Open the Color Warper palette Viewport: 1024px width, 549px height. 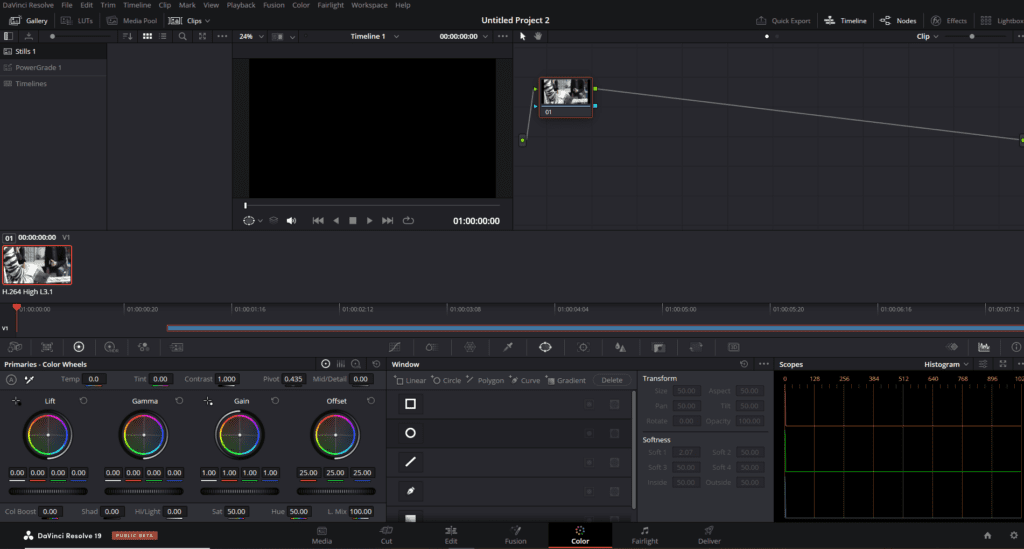point(470,347)
